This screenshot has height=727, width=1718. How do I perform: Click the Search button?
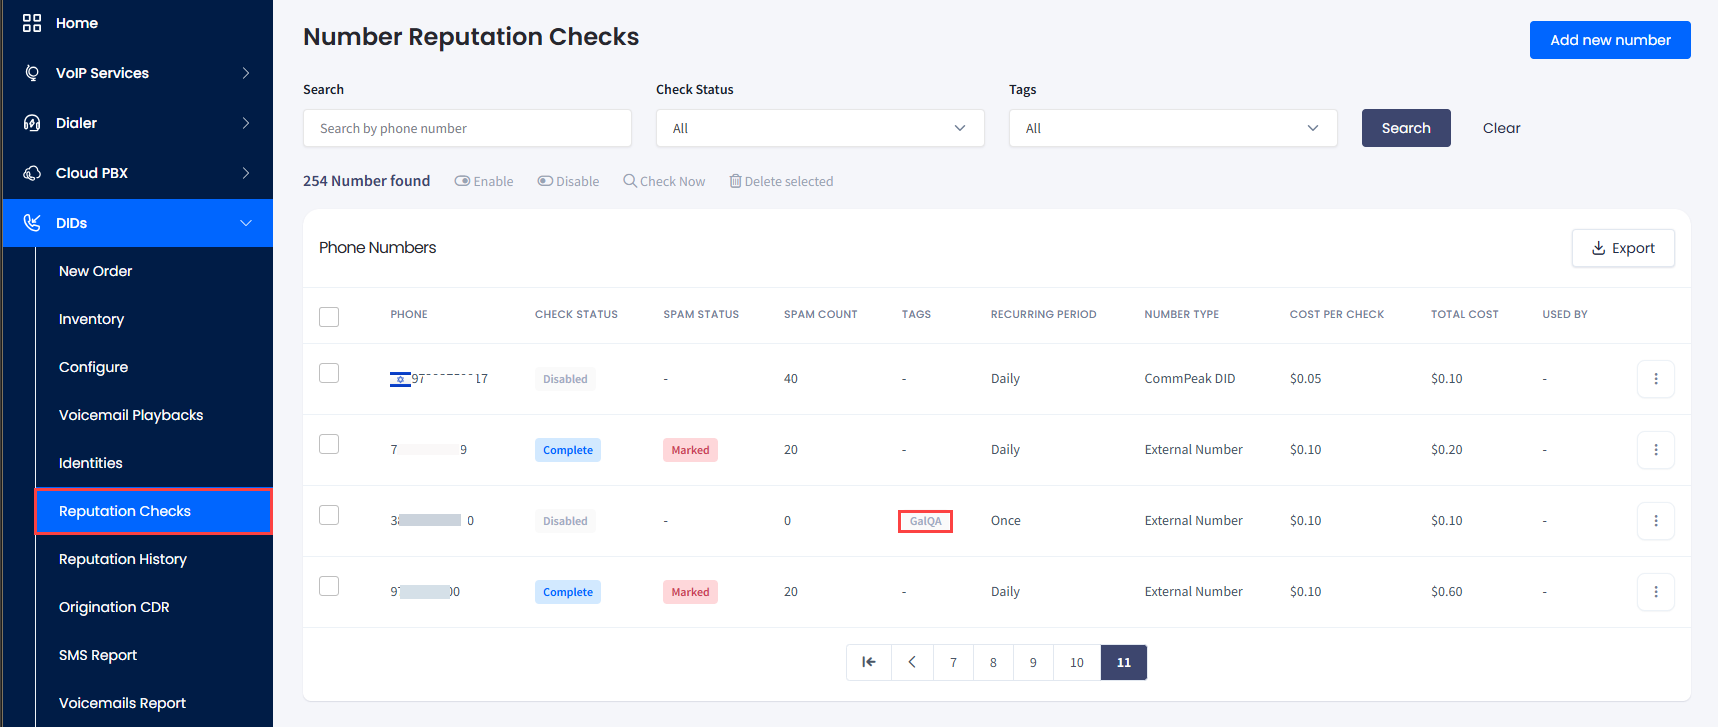click(x=1406, y=128)
